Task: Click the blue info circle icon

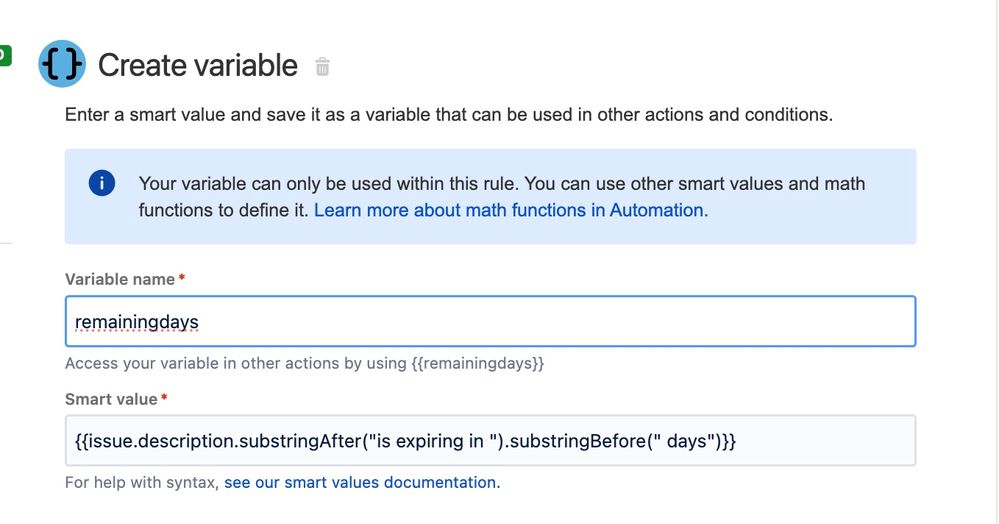Action: coord(101,183)
